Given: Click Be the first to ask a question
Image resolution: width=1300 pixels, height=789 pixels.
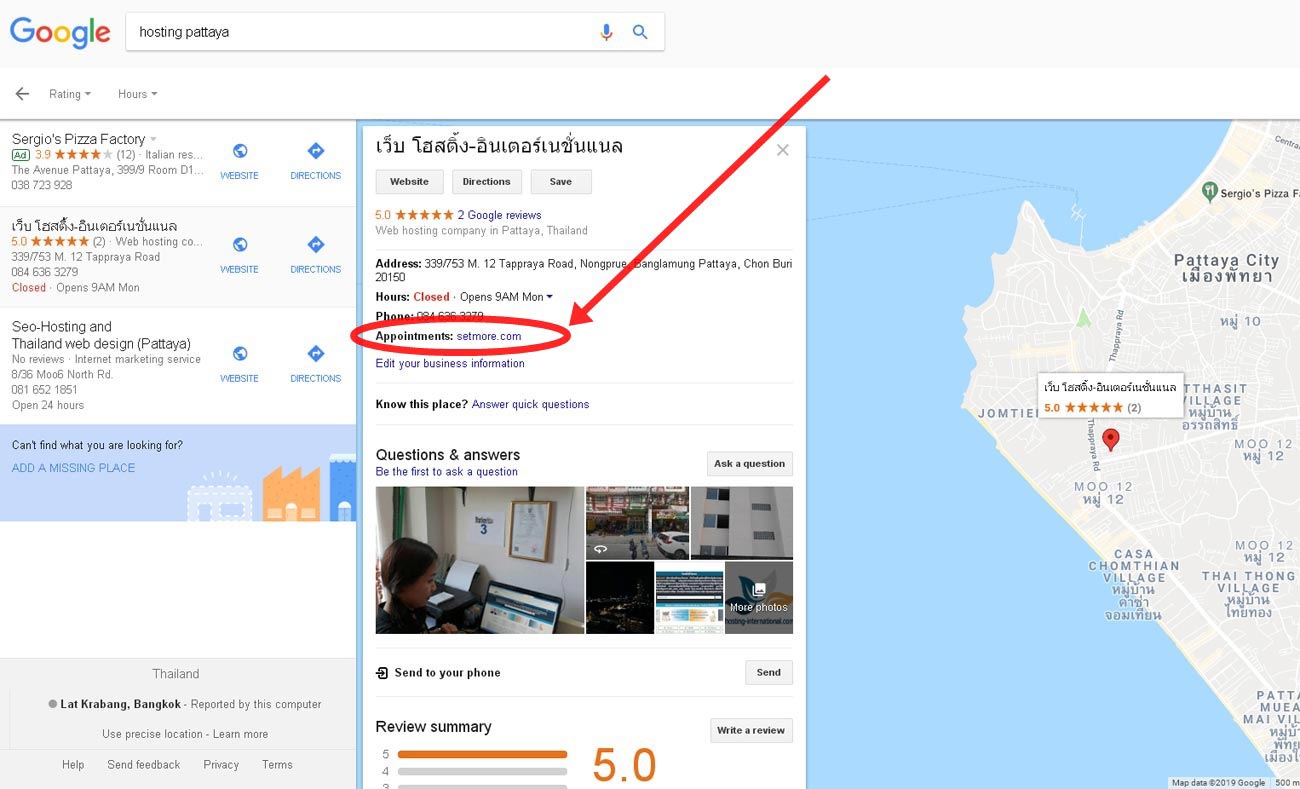Looking at the screenshot, I should tap(447, 472).
